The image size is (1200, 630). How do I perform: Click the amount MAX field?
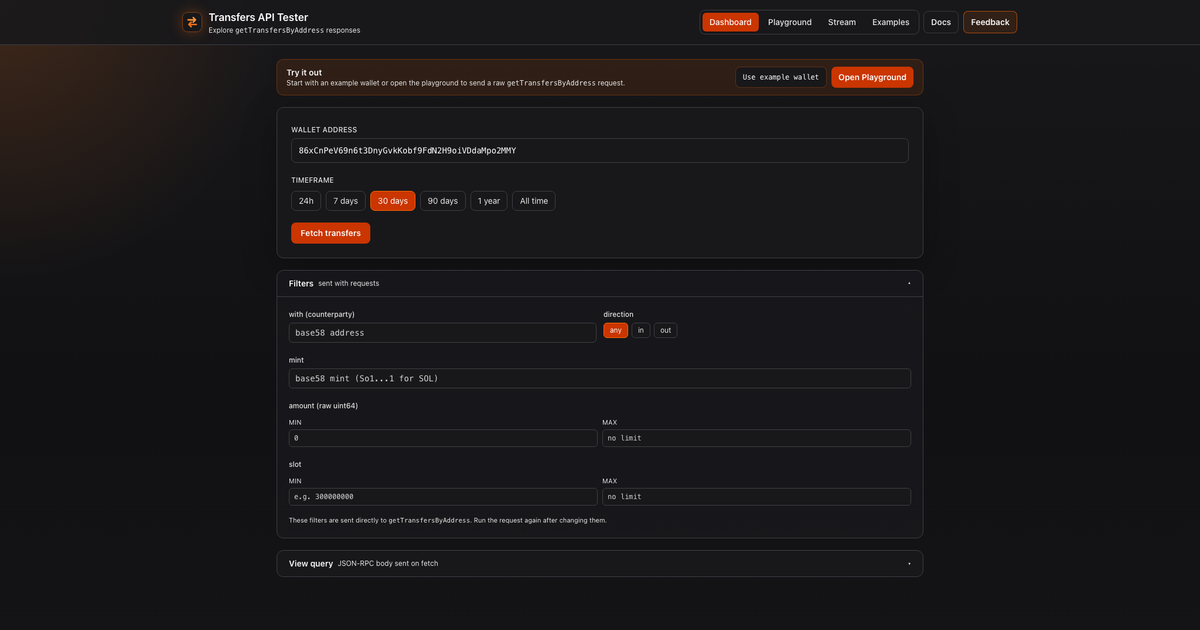click(756, 438)
